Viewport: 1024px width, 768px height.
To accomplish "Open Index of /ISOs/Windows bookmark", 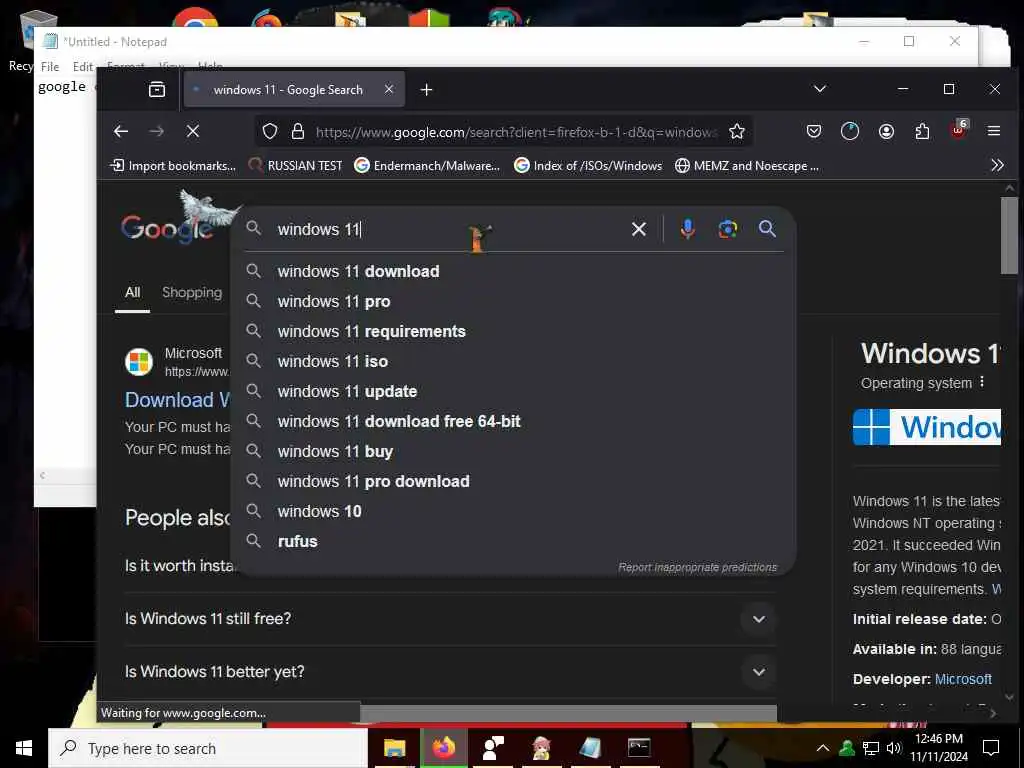I will pos(588,165).
